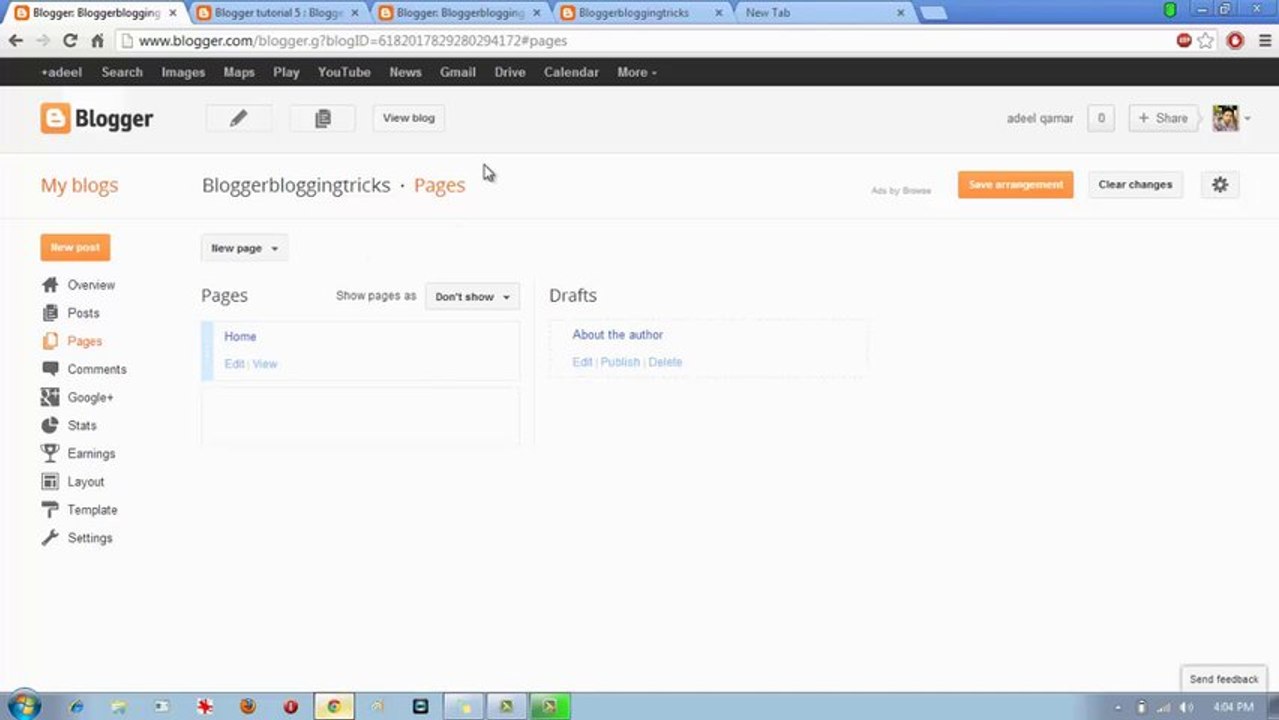Click the Overview home icon in sidebar
1279x720 pixels.
pyautogui.click(x=50, y=285)
